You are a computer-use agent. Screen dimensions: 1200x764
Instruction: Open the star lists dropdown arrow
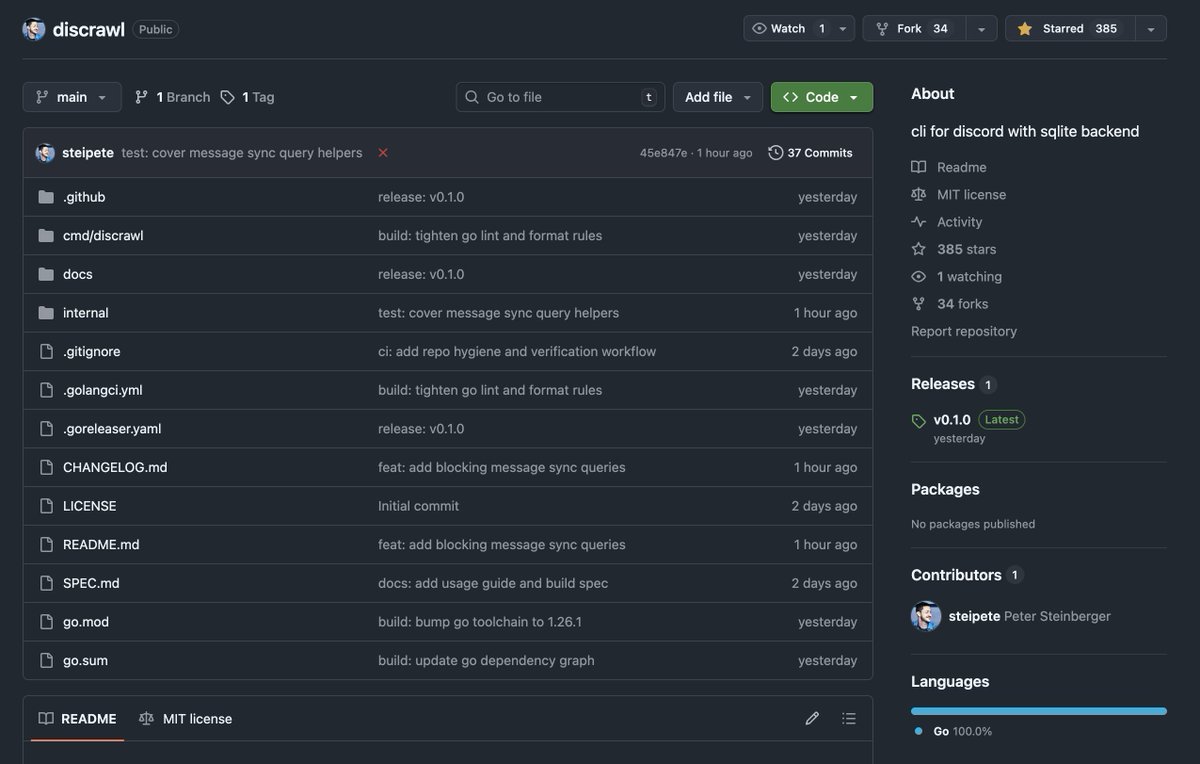(x=1151, y=29)
